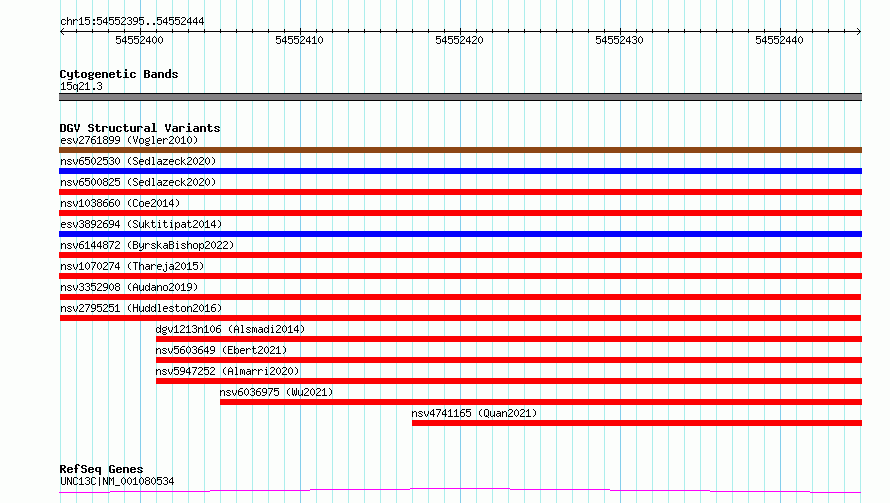Click the red nsv6144872 variant bar
890x503 pixels.
[460, 255]
